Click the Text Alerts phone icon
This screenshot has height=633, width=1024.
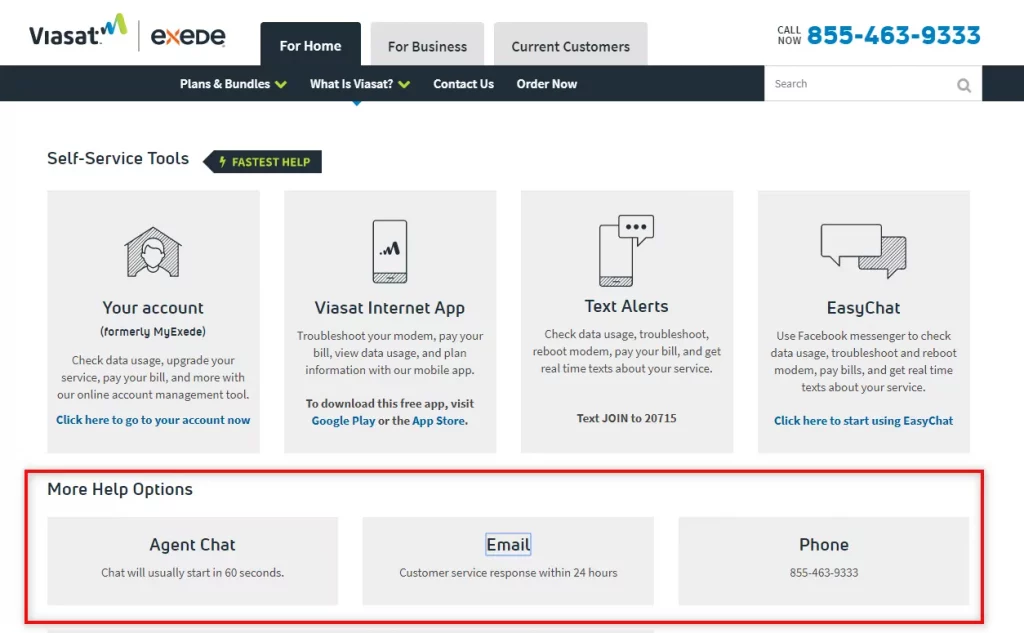coord(626,250)
